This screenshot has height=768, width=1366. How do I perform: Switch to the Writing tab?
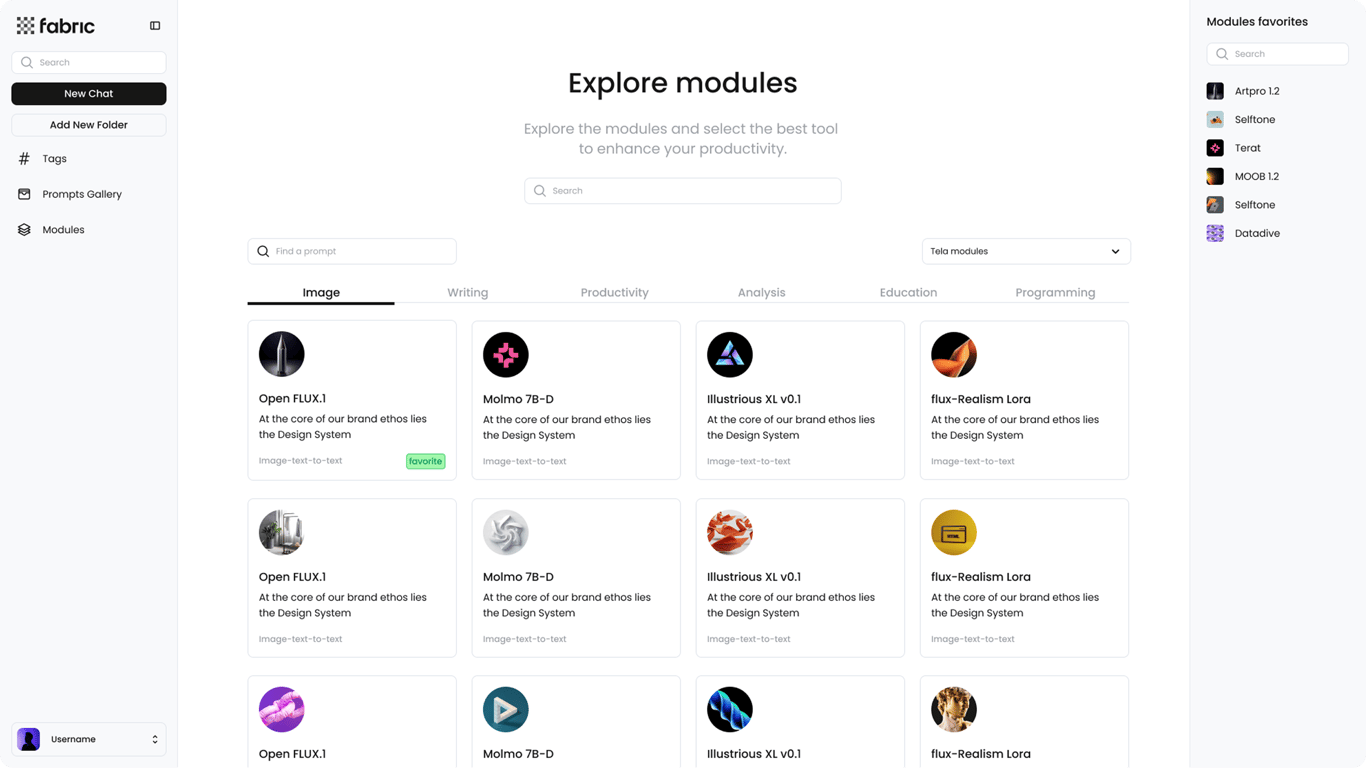tap(468, 293)
